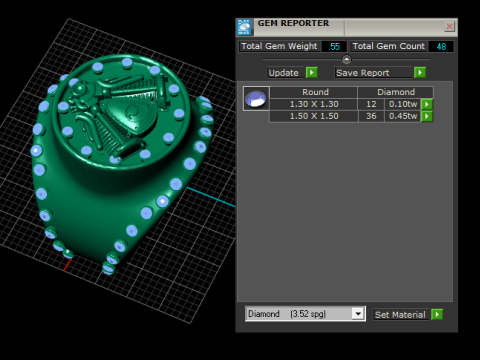This screenshot has height=360, width=480.
Task: Click the 0.10tw weight cell
Action: pyautogui.click(x=403, y=104)
